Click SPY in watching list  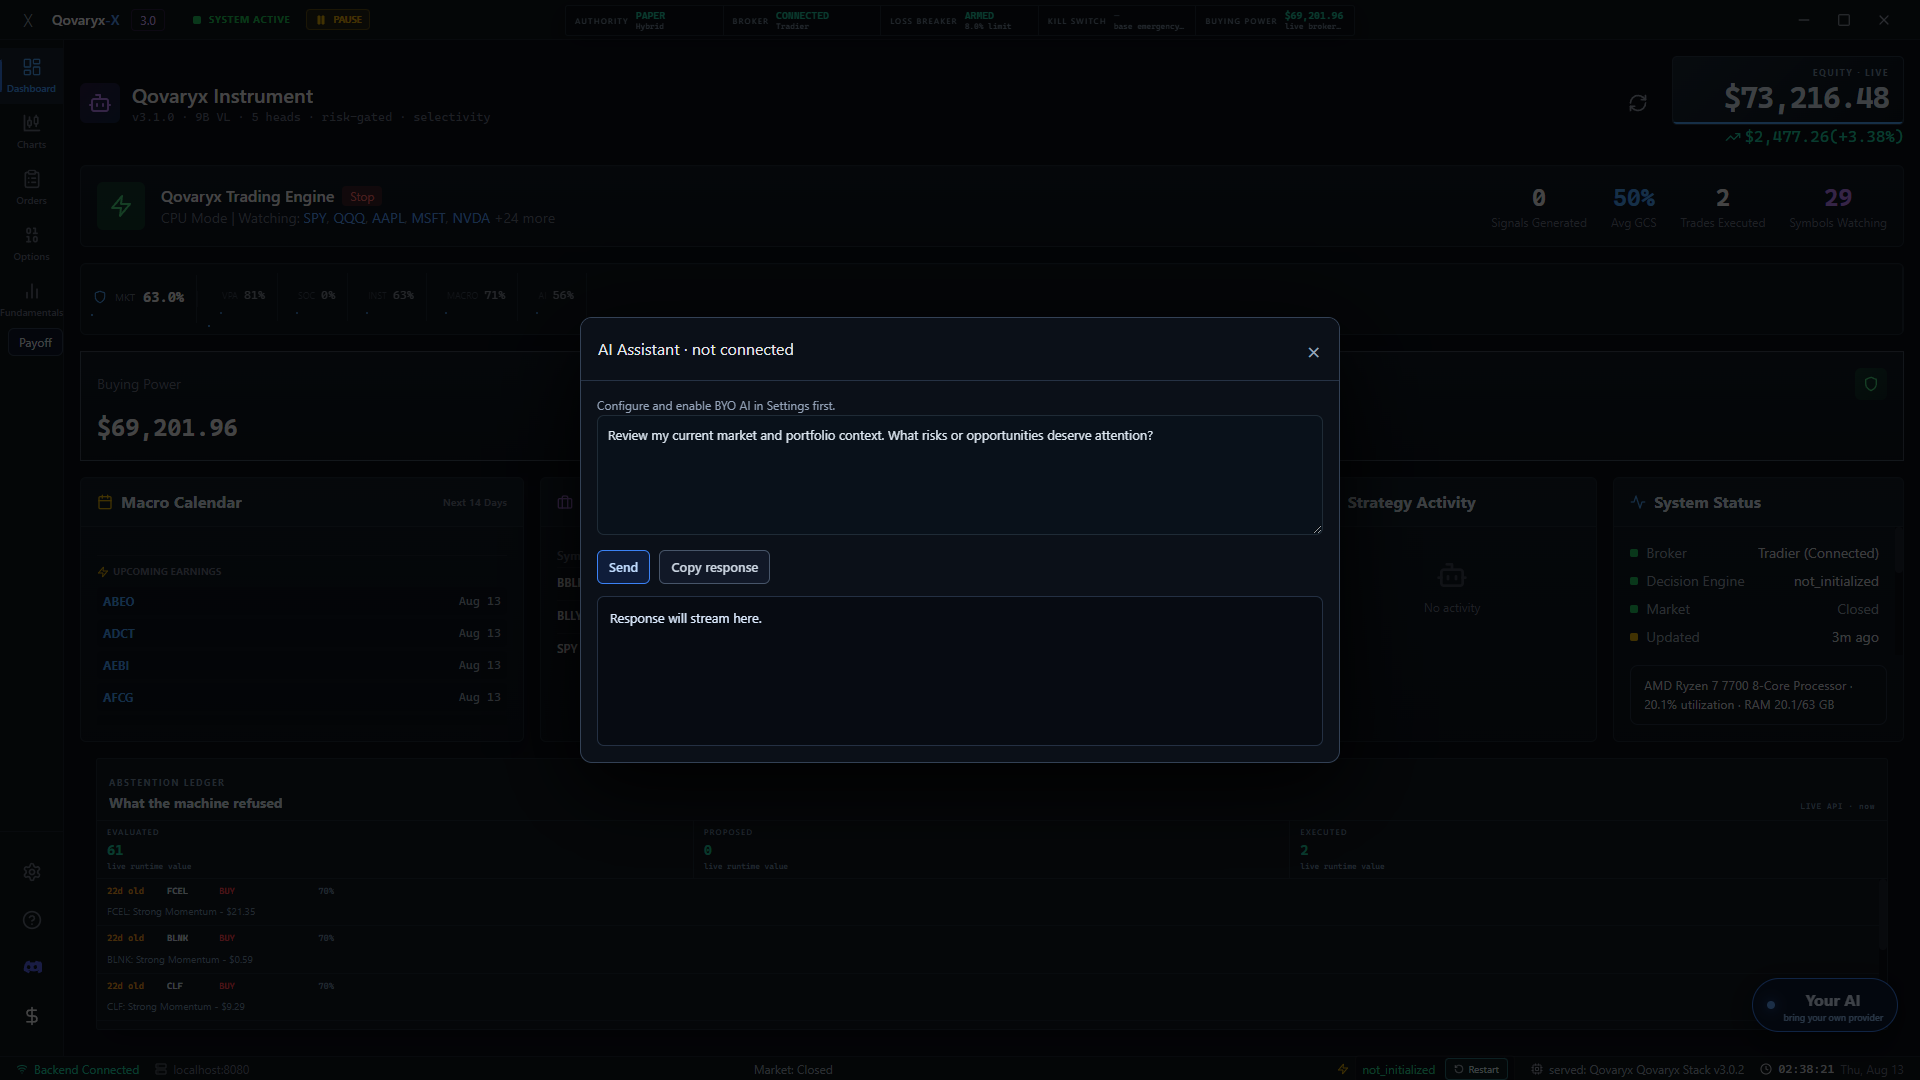314,218
